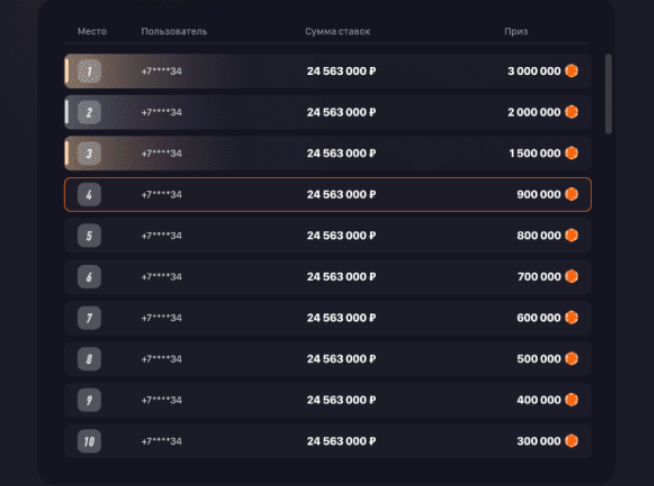The image size is (654, 486).
Task: Click the user +7****34 in rank 5 row
Action: (161, 236)
